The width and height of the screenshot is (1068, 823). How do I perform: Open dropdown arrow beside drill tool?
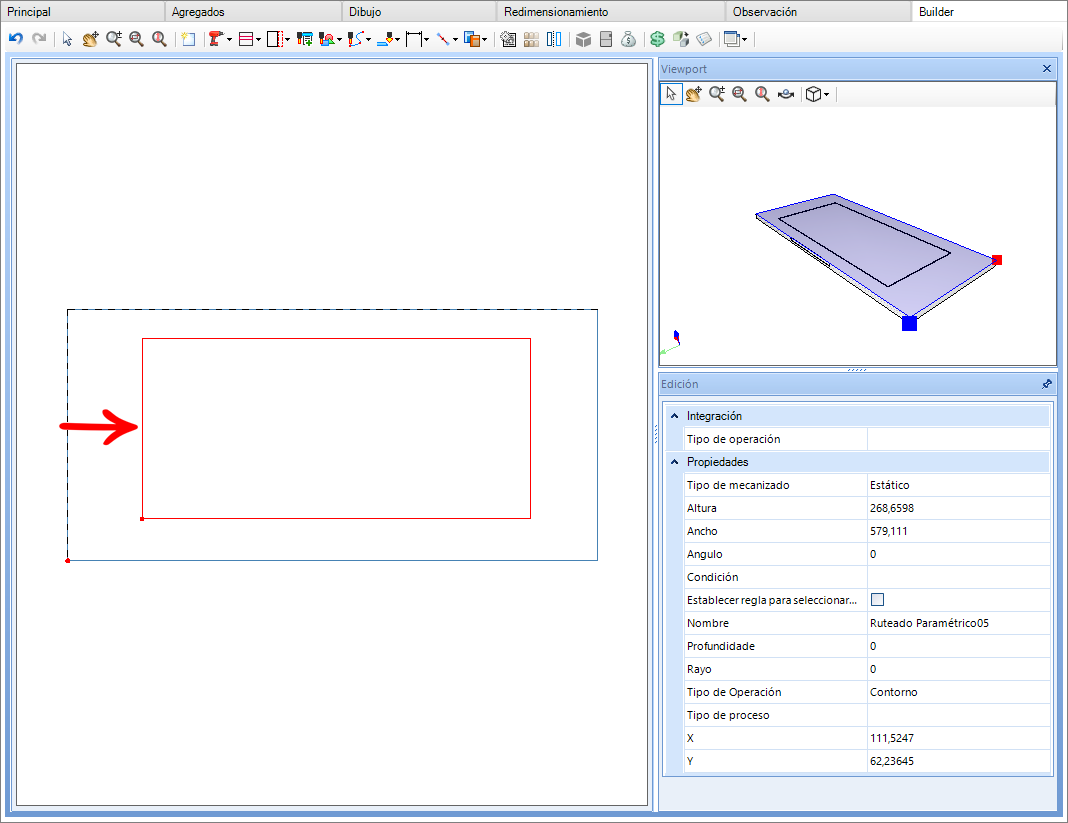[x=230, y=40]
